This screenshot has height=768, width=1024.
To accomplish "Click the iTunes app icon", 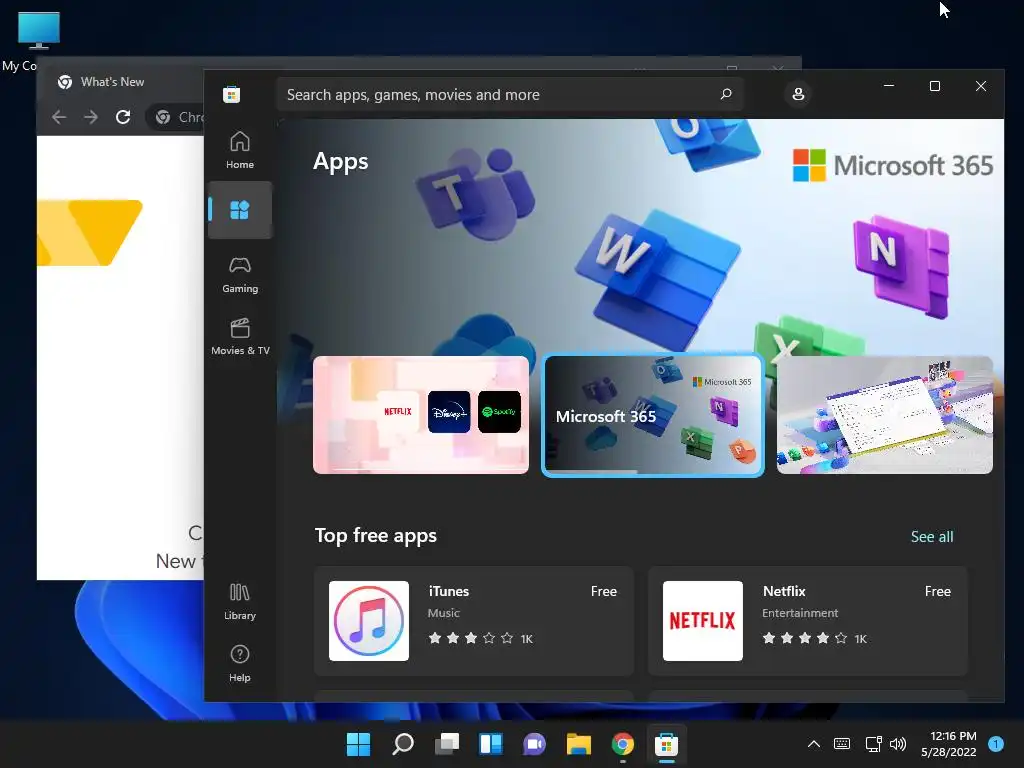I will point(369,621).
